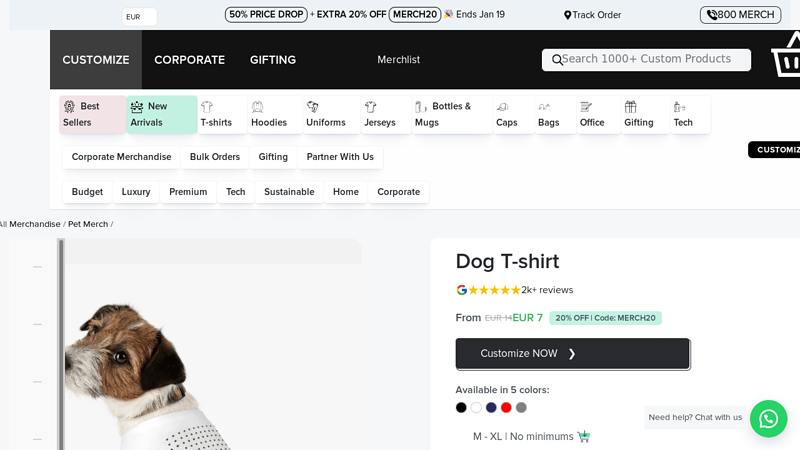Open the GIFTING main tab
This screenshot has width=800, height=450.
pos(273,60)
